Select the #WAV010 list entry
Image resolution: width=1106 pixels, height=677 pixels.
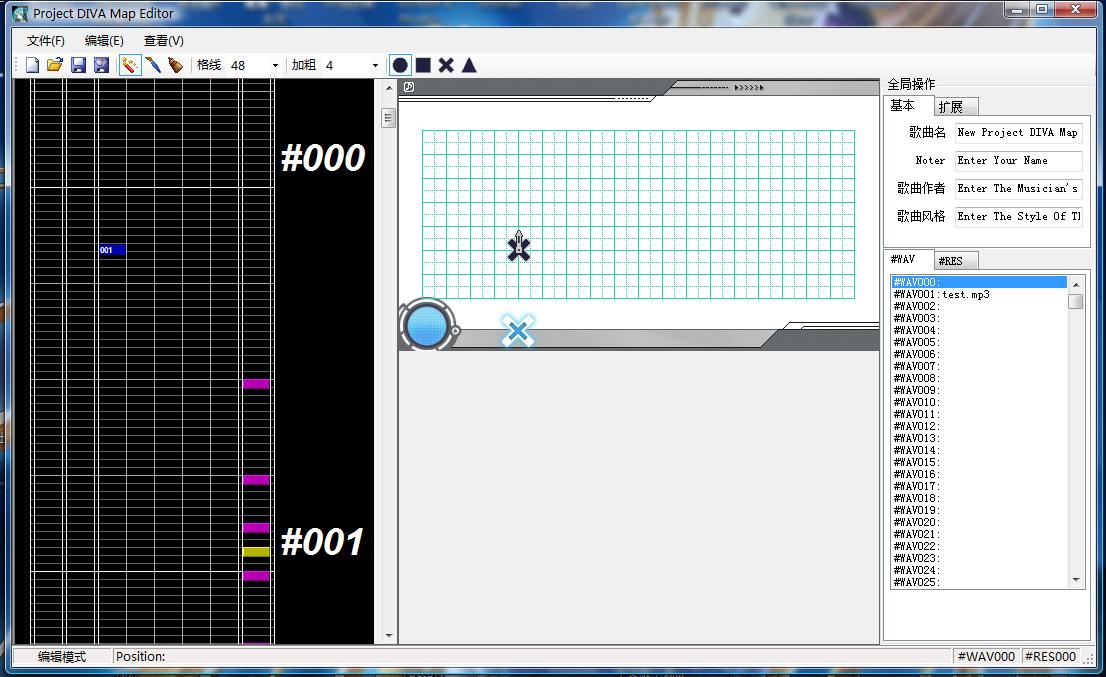[979, 402]
